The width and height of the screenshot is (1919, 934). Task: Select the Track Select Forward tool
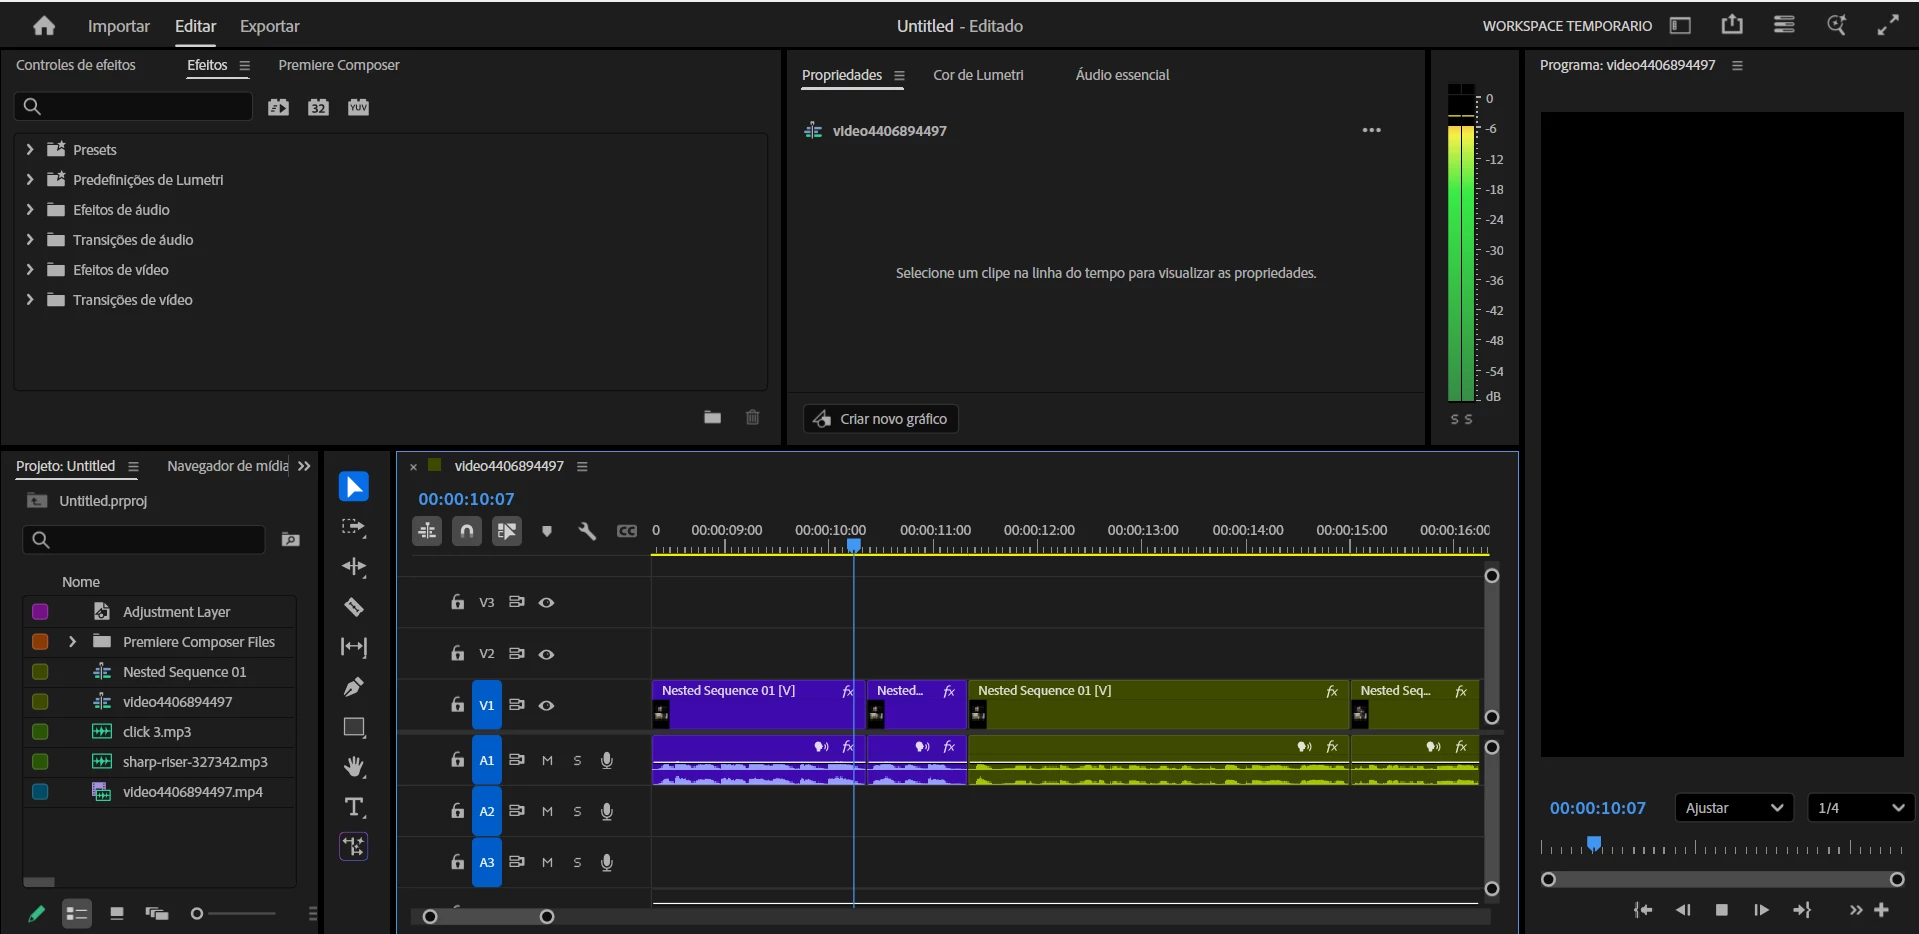354,527
